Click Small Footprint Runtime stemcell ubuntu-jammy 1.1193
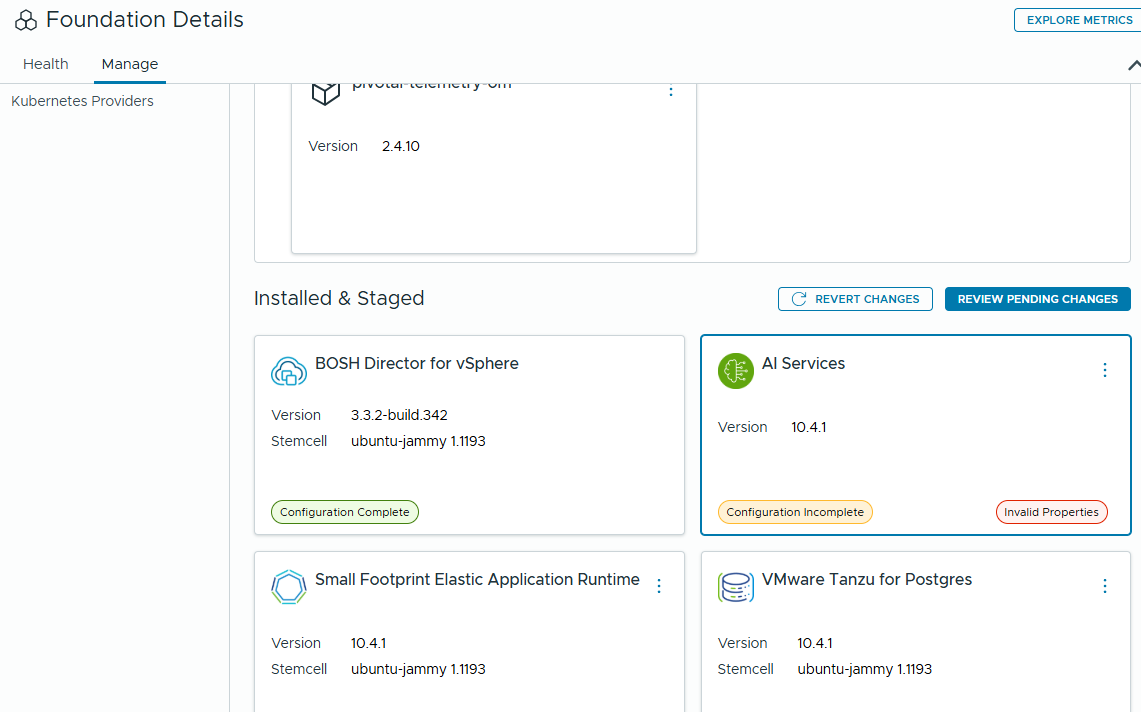The width and height of the screenshot is (1141, 712). coord(418,669)
